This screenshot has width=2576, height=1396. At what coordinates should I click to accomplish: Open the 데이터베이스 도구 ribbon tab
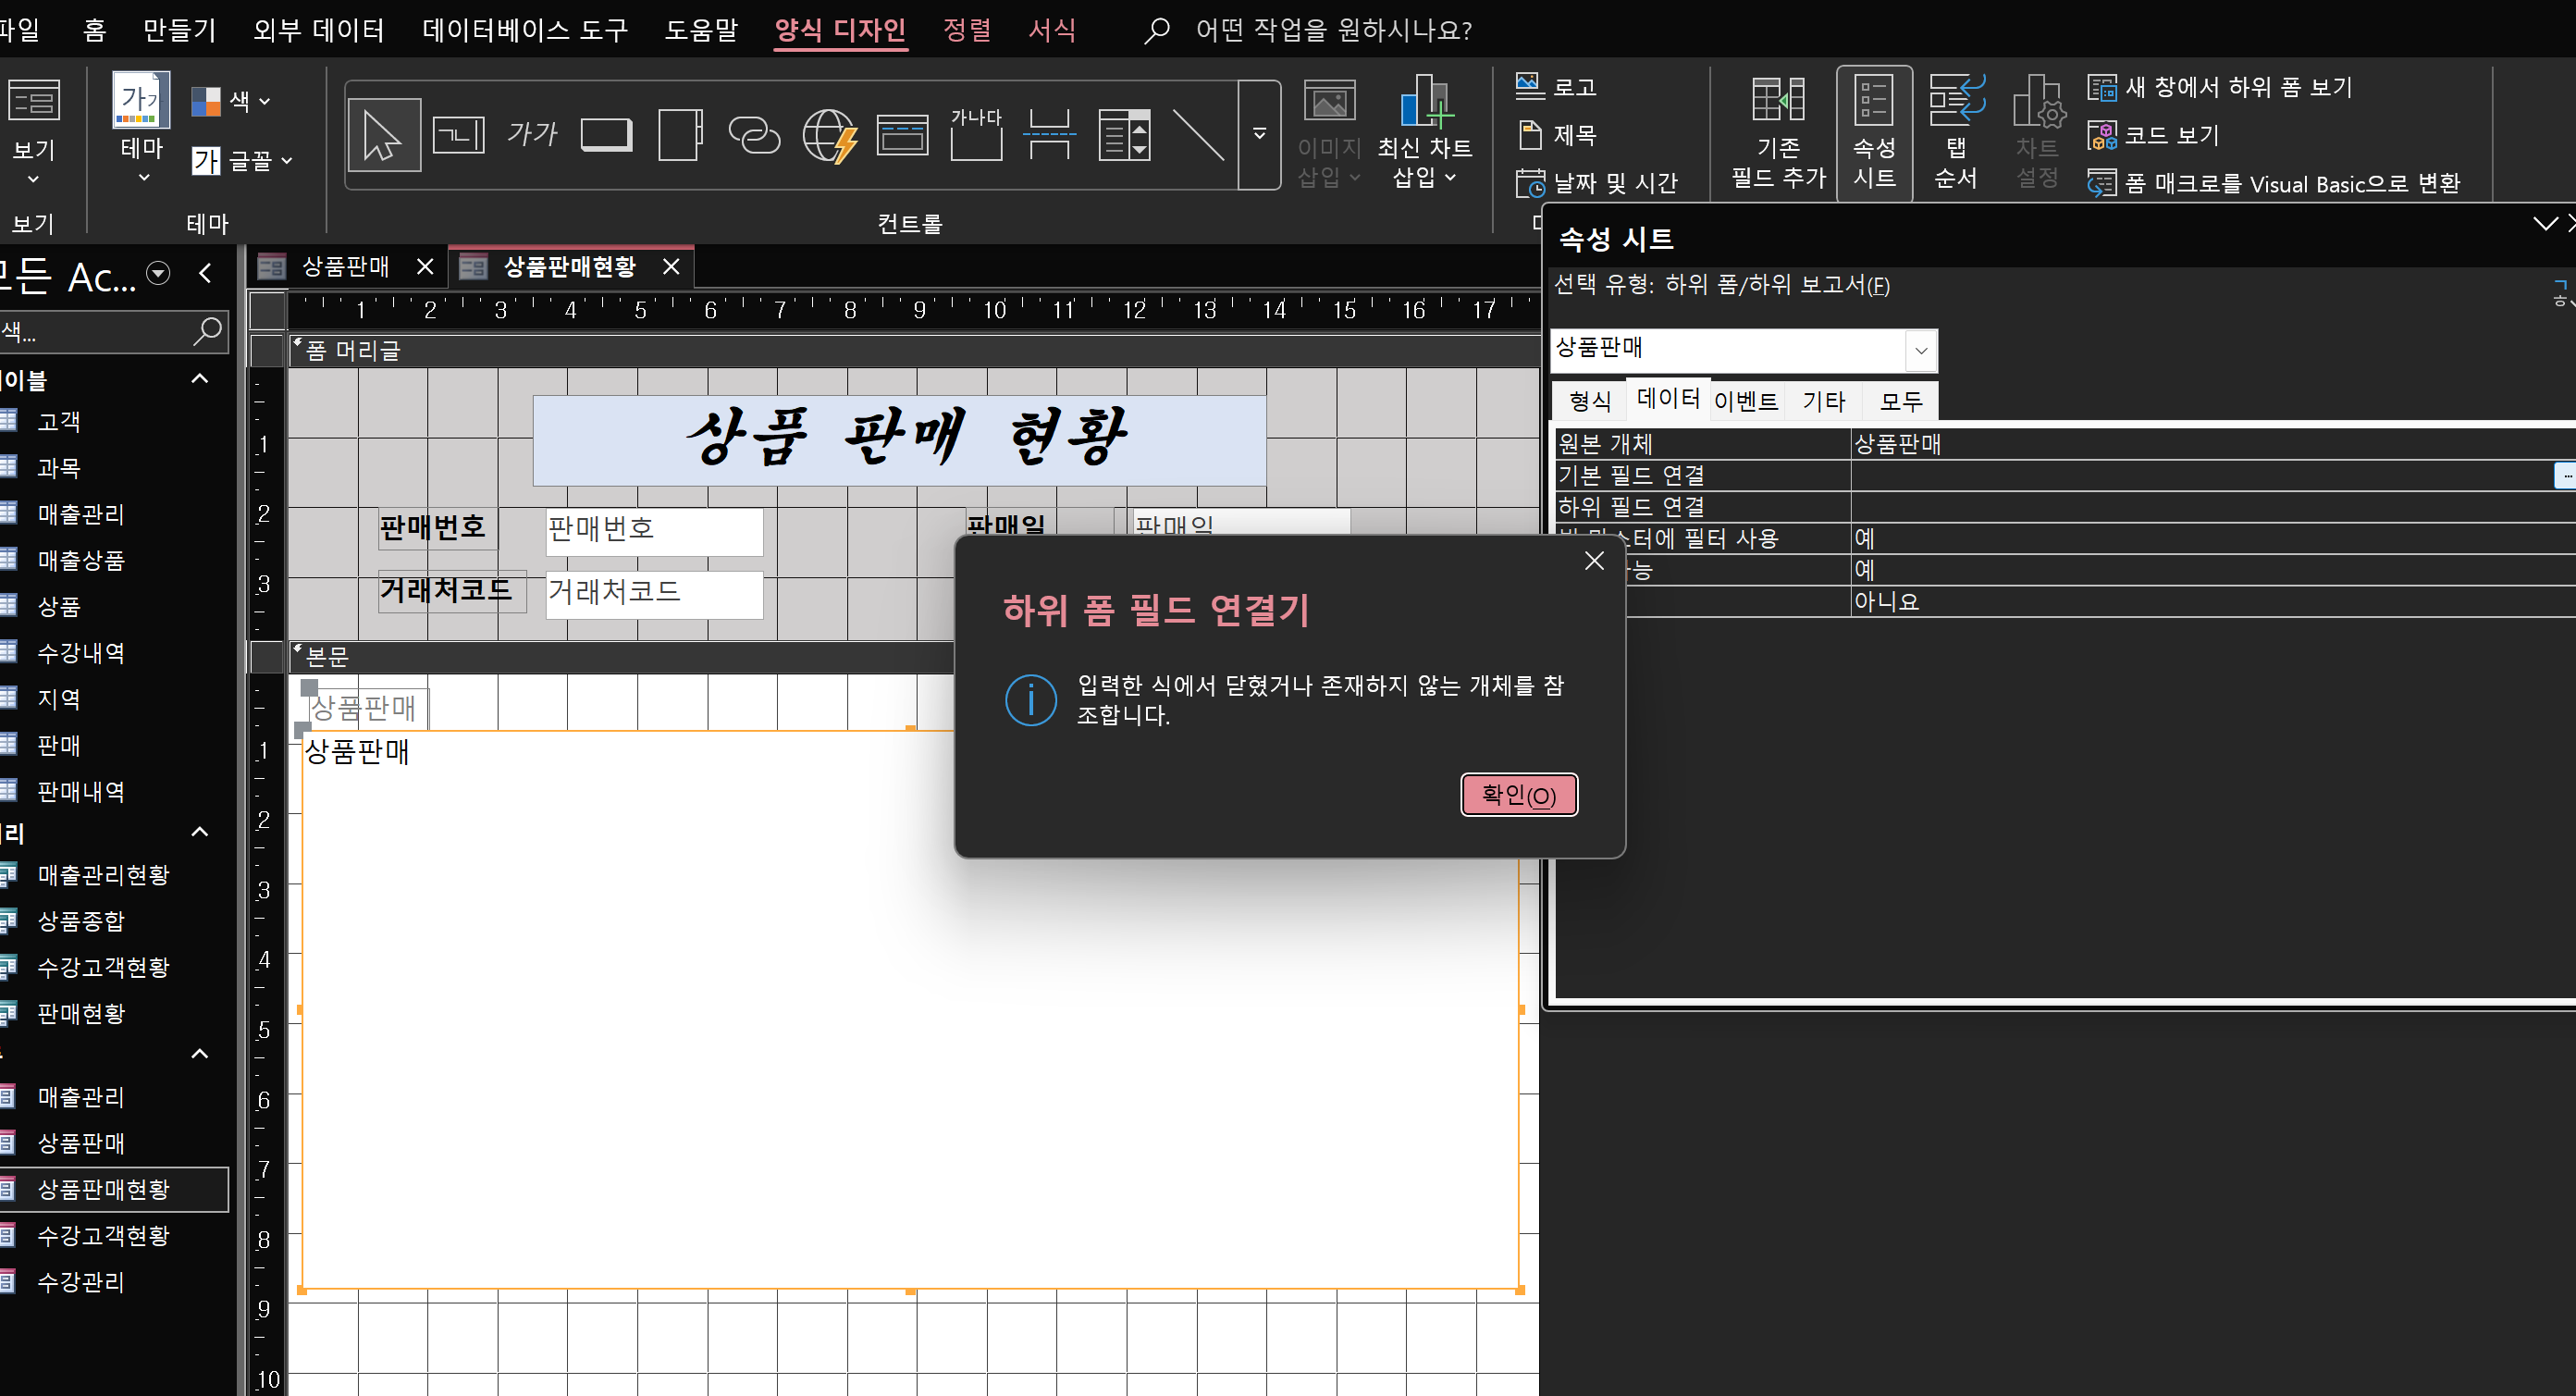point(524,30)
